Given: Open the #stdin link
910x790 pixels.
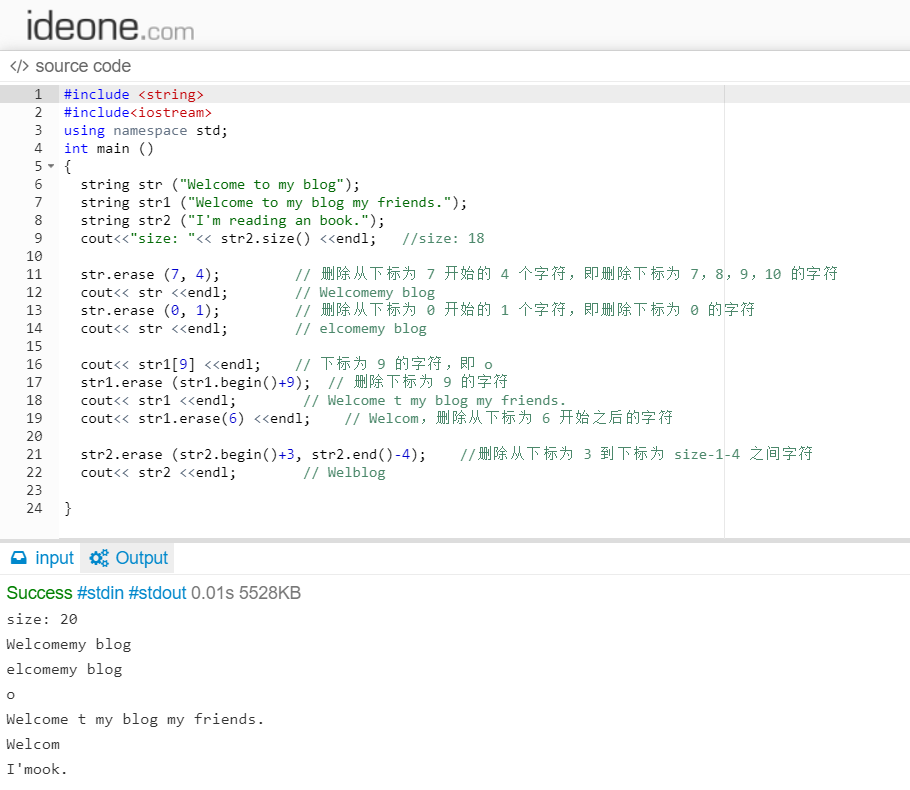Looking at the screenshot, I should click(100, 592).
